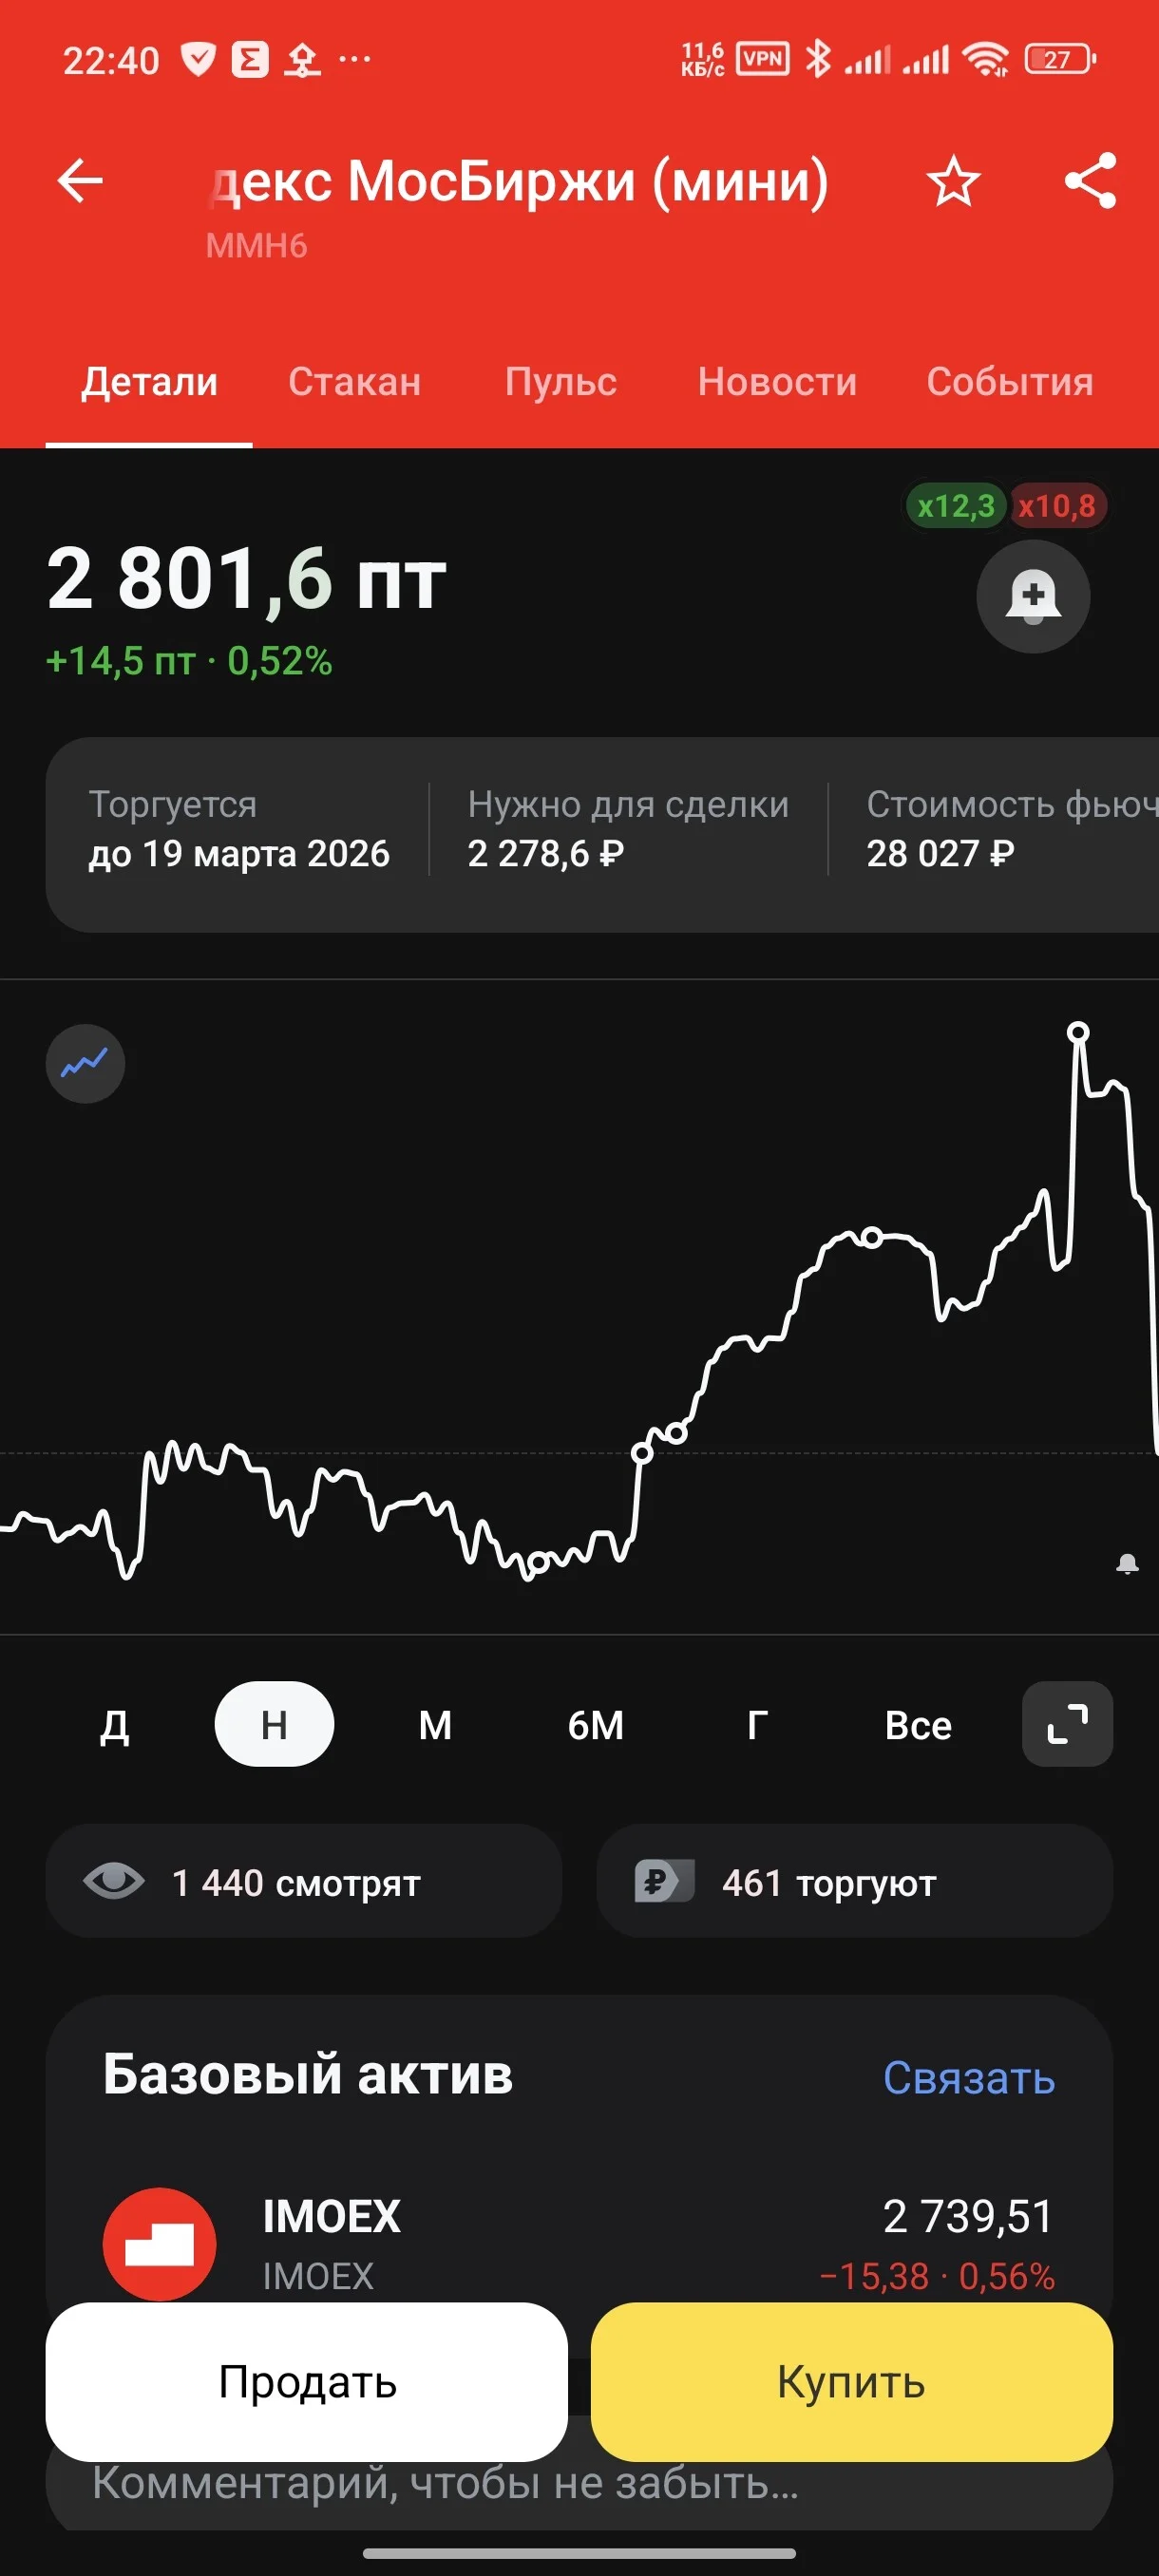Tap the Связать link

tap(969, 2078)
